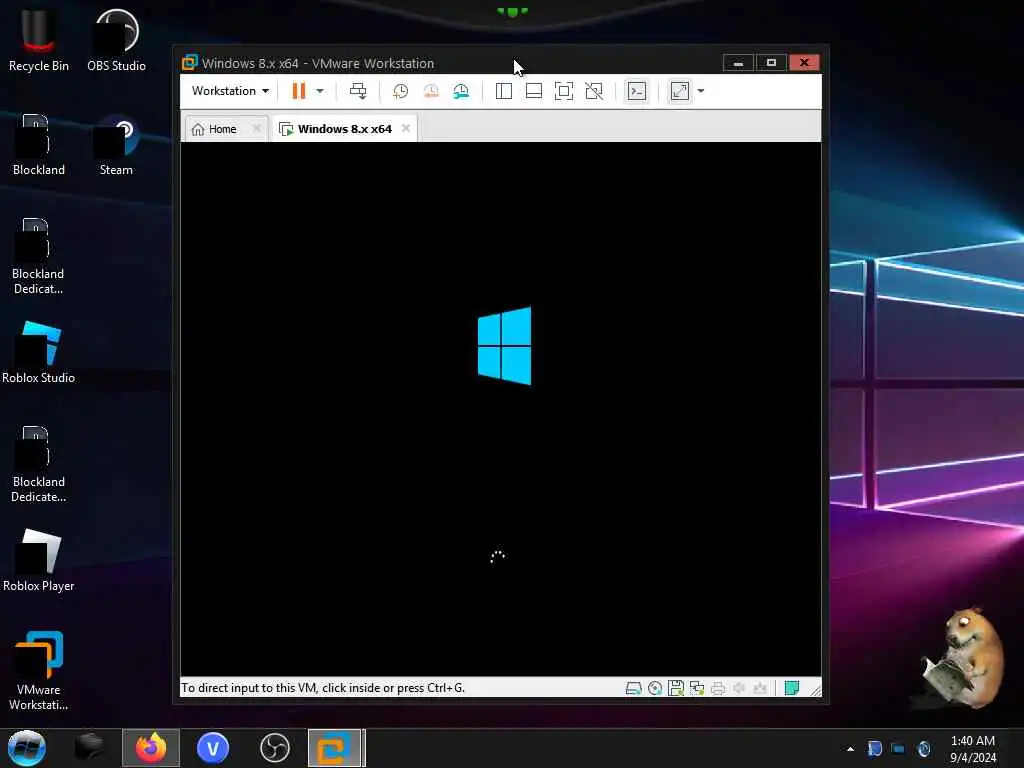Click the taskbar clock showing 1:40 AM
Screen dimensions: 1024x768
973,748
